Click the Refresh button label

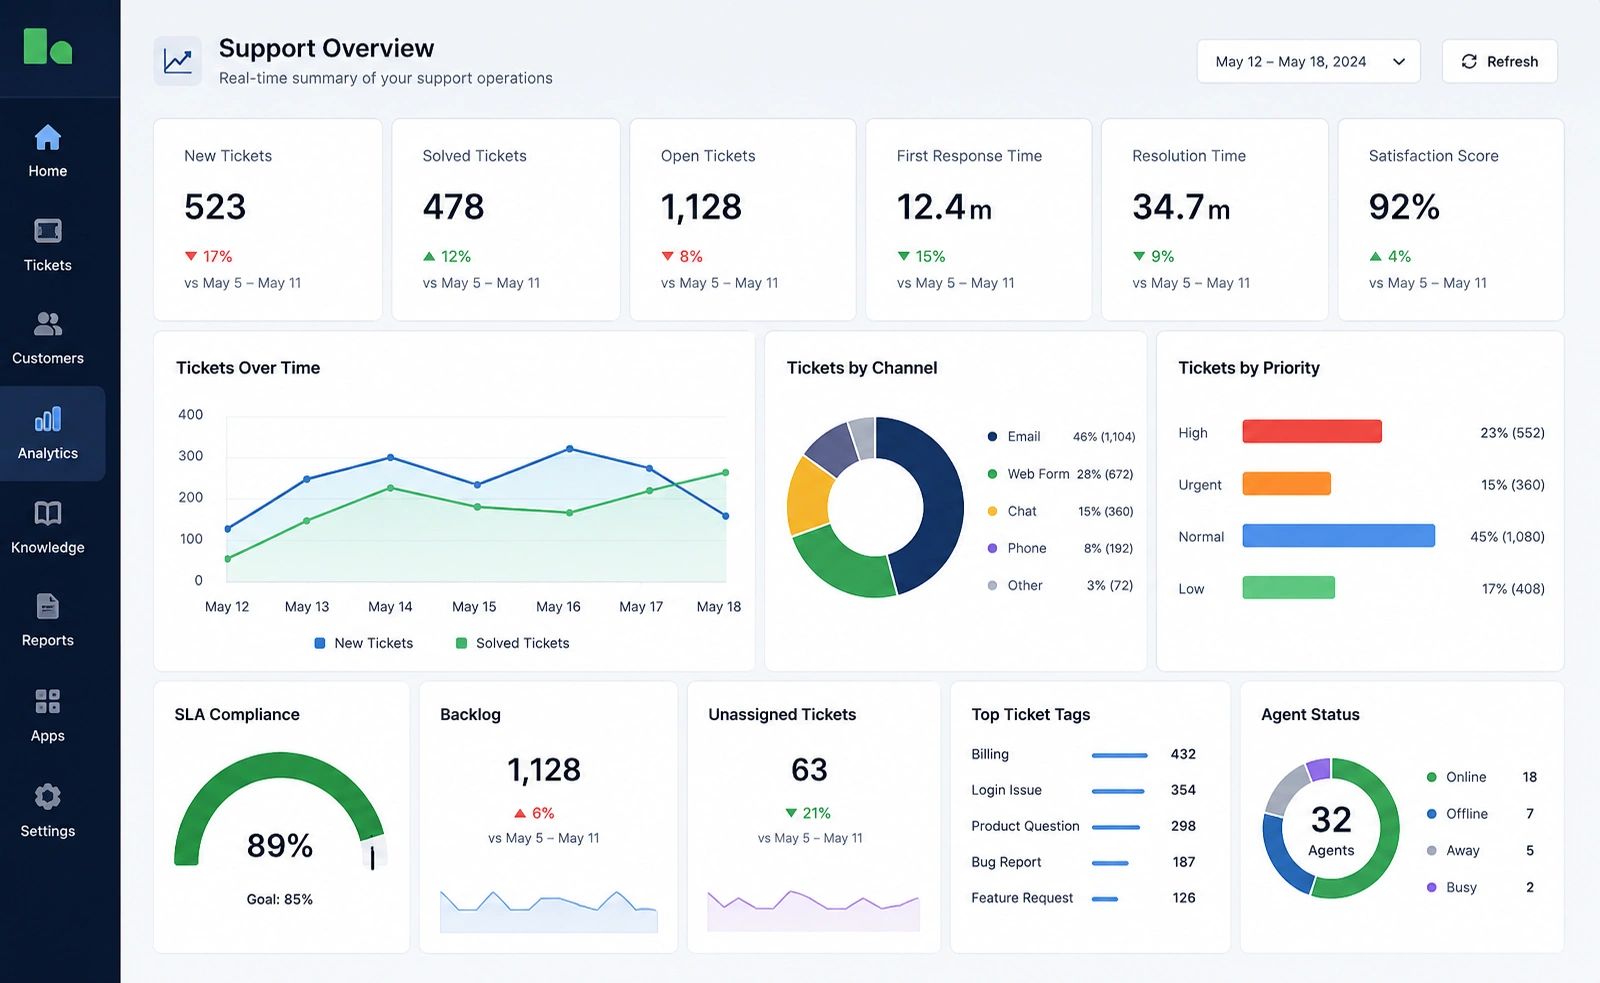1512,62
